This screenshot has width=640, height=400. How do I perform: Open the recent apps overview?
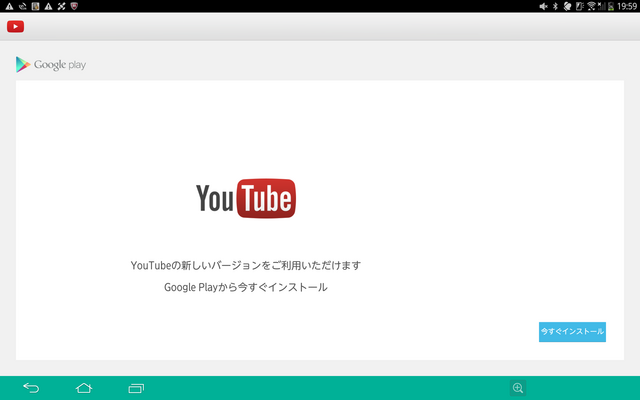click(x=136, y=388)
